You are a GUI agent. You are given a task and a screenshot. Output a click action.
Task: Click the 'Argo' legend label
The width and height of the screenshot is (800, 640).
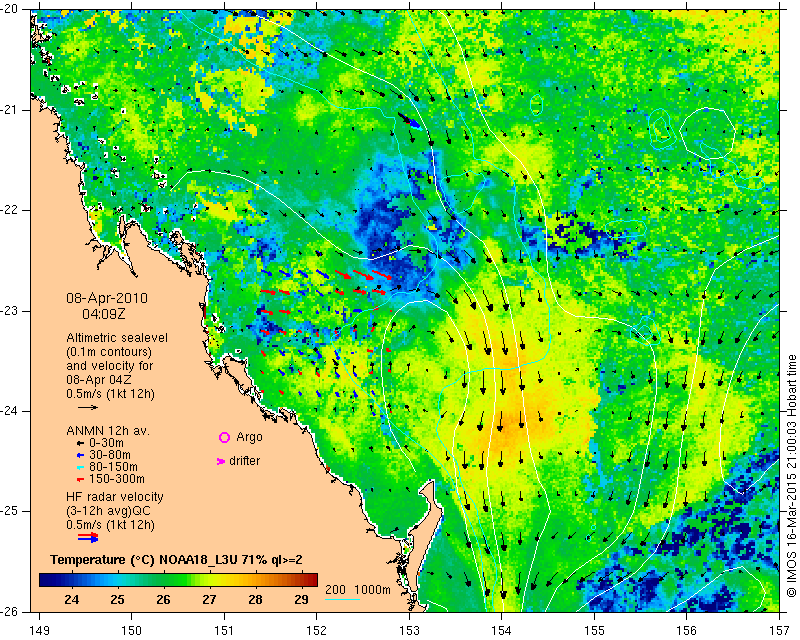point(249,437)
